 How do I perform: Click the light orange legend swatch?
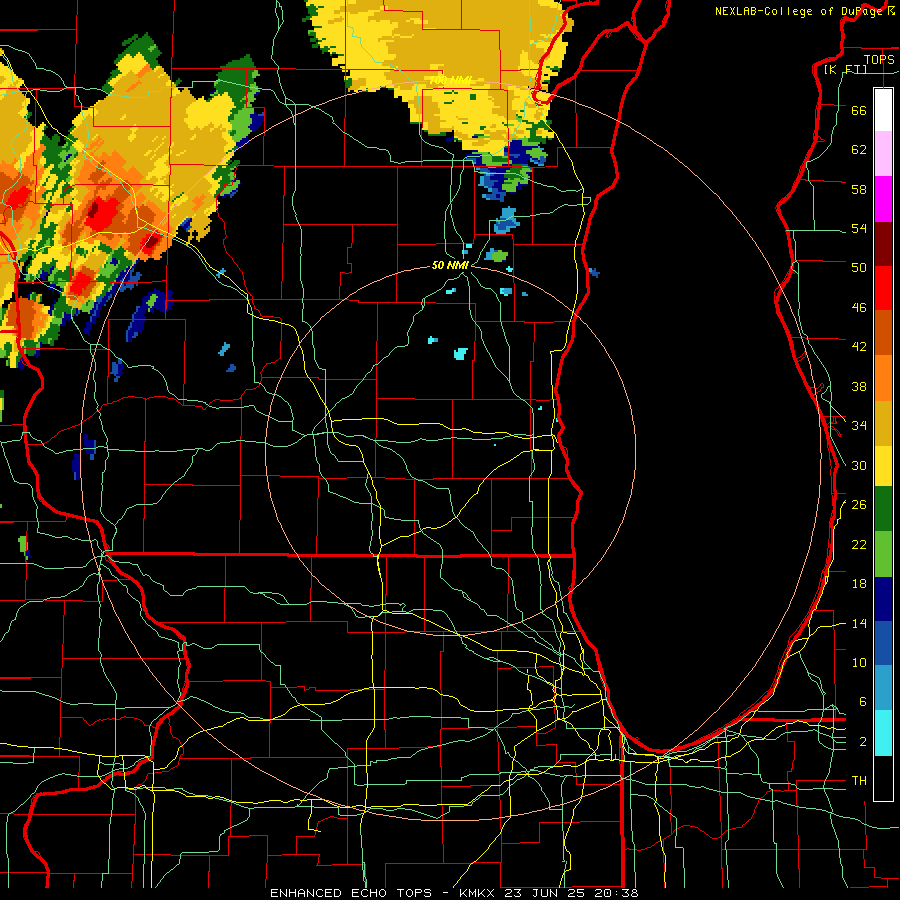click(x=883, y=377)
